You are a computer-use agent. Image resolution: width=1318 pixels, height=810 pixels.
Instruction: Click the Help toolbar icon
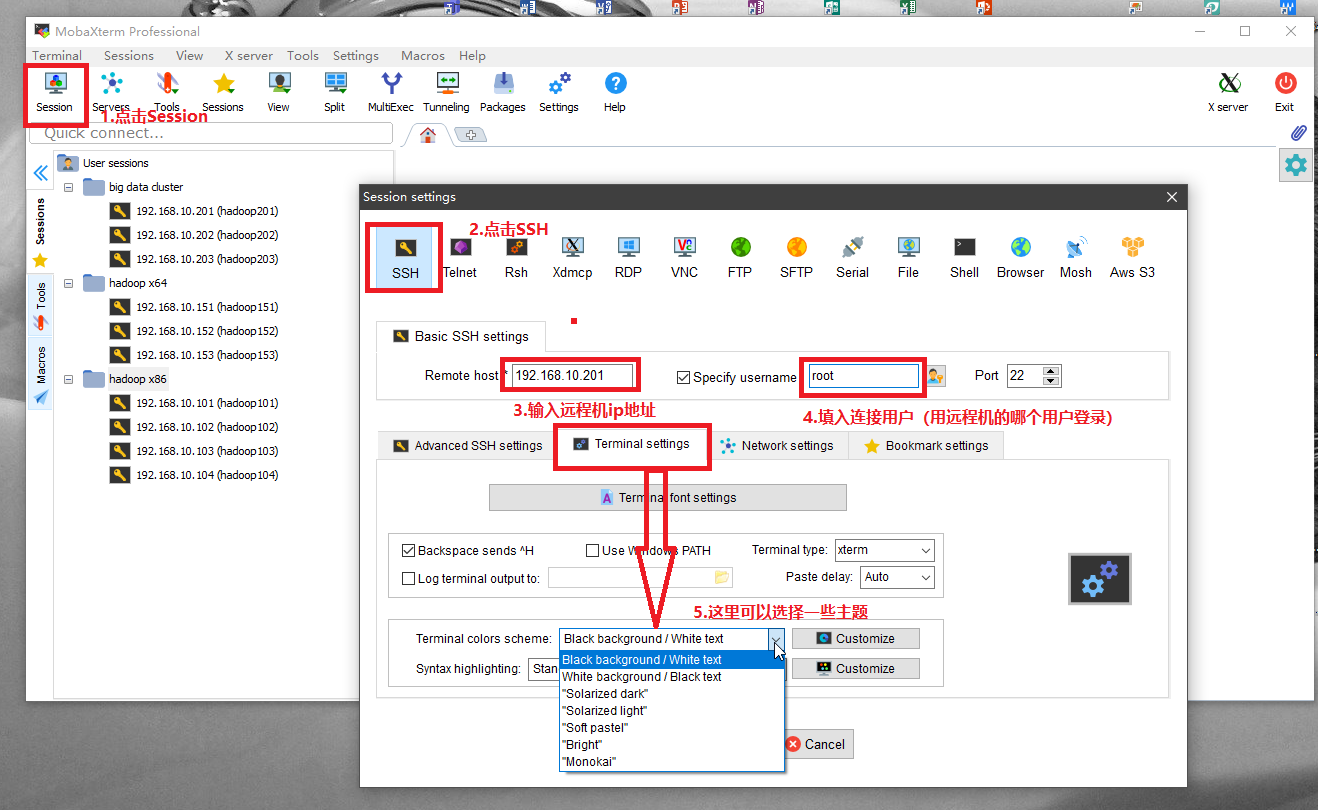coord(615,92)
